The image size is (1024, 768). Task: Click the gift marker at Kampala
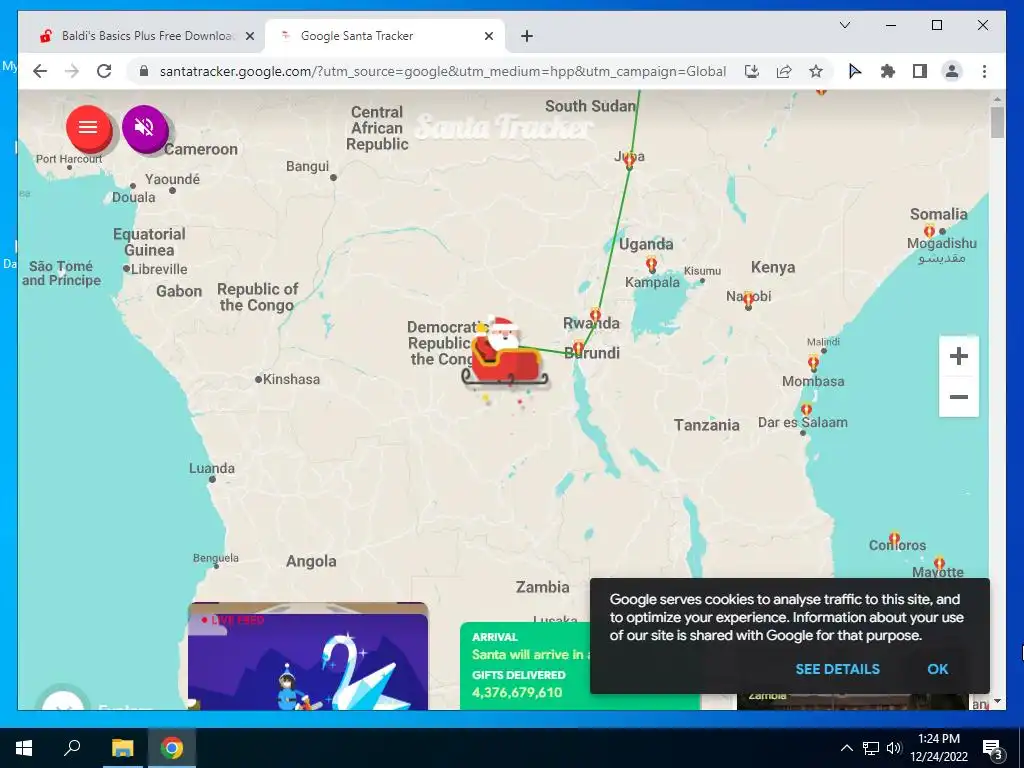[651, 264]
